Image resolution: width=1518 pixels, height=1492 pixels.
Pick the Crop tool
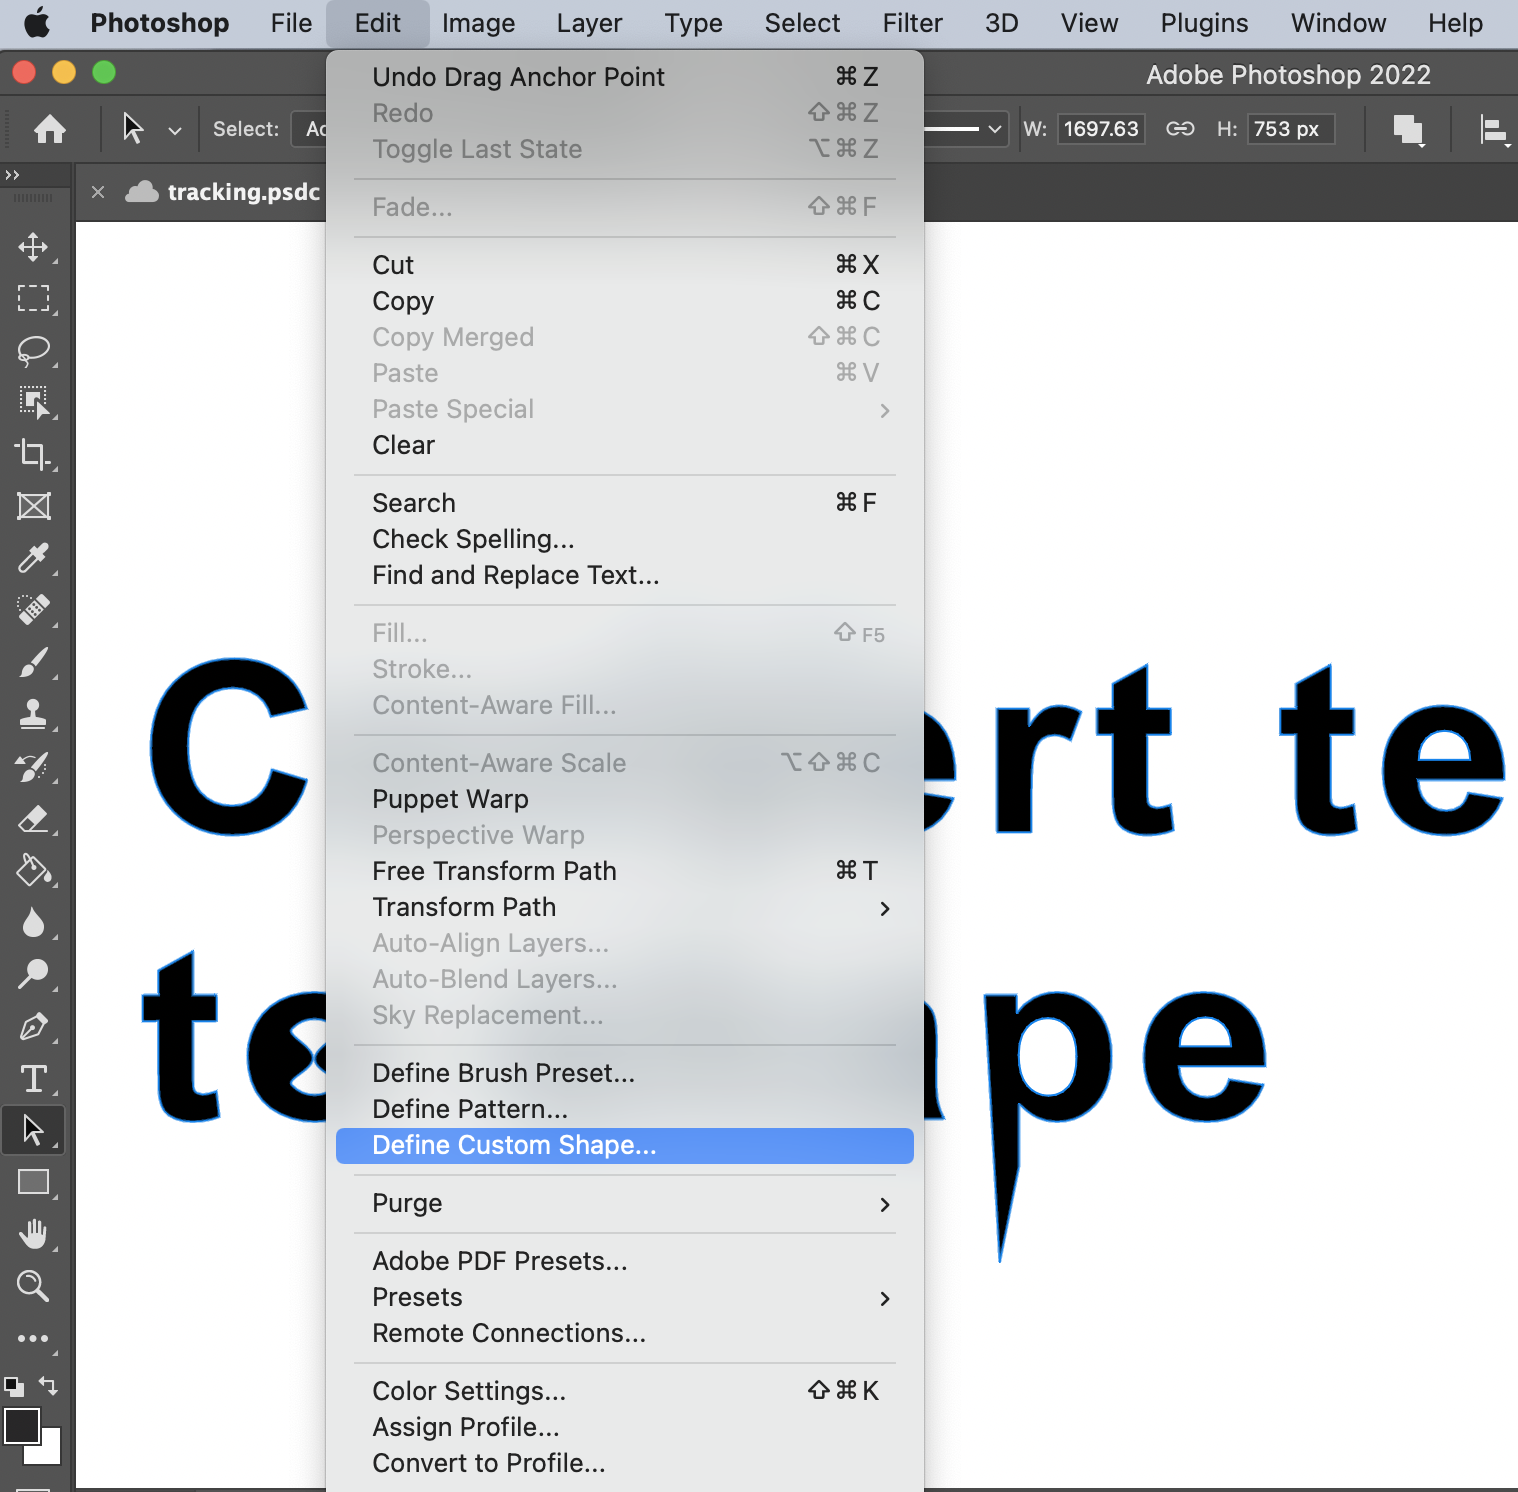point(33,454)
